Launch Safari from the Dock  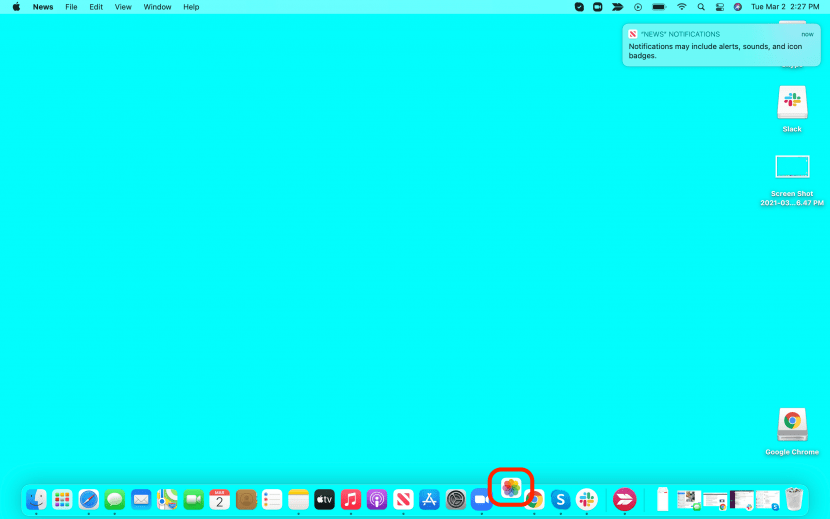pyautogui.click(x=89, y=499)
